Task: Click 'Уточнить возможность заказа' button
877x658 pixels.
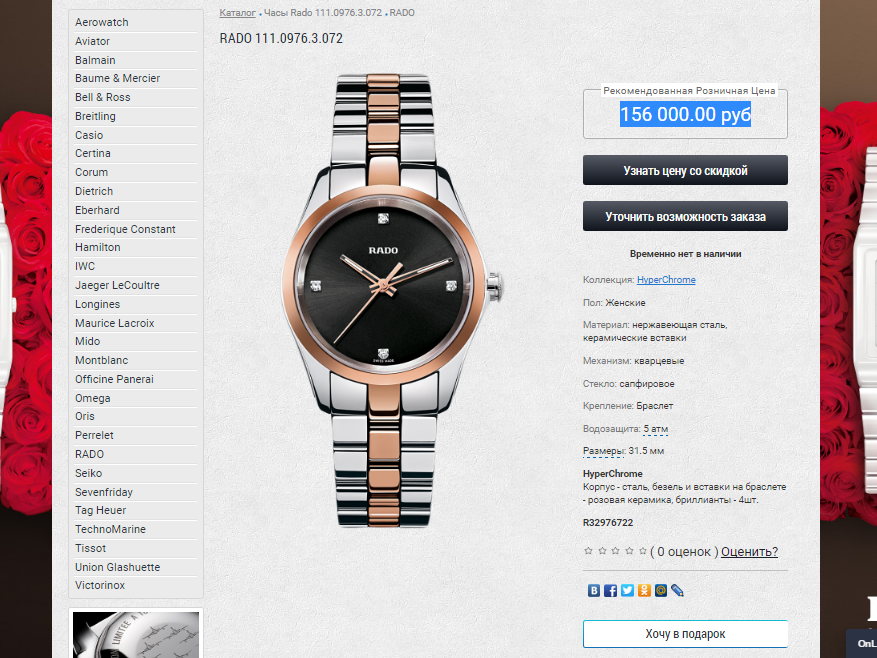Action: click(x=685, y=216)
